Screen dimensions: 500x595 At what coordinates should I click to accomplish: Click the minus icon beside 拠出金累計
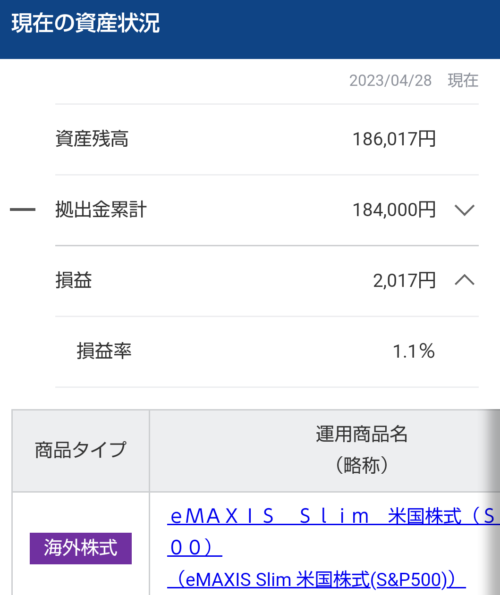pyautogui.click(x=22, y=209)
